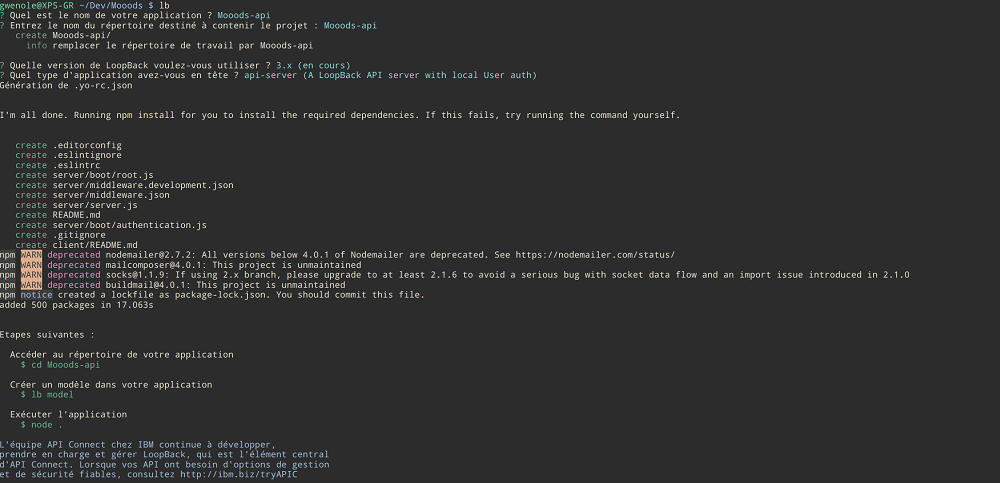Click the 'node .' command line

click(x=41, y=424)
